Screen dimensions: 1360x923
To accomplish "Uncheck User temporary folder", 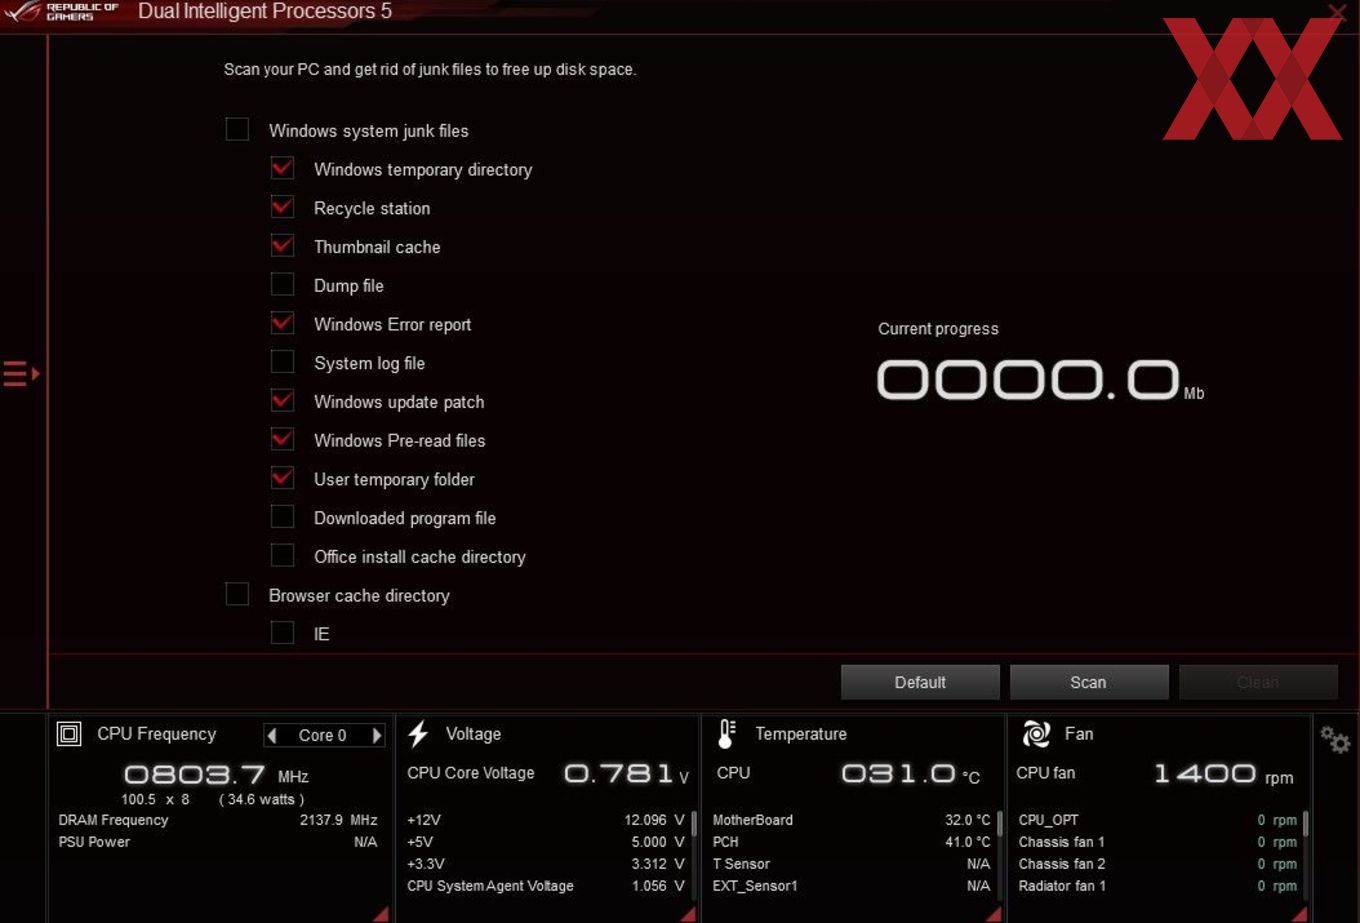I will (x=283, y=478).
